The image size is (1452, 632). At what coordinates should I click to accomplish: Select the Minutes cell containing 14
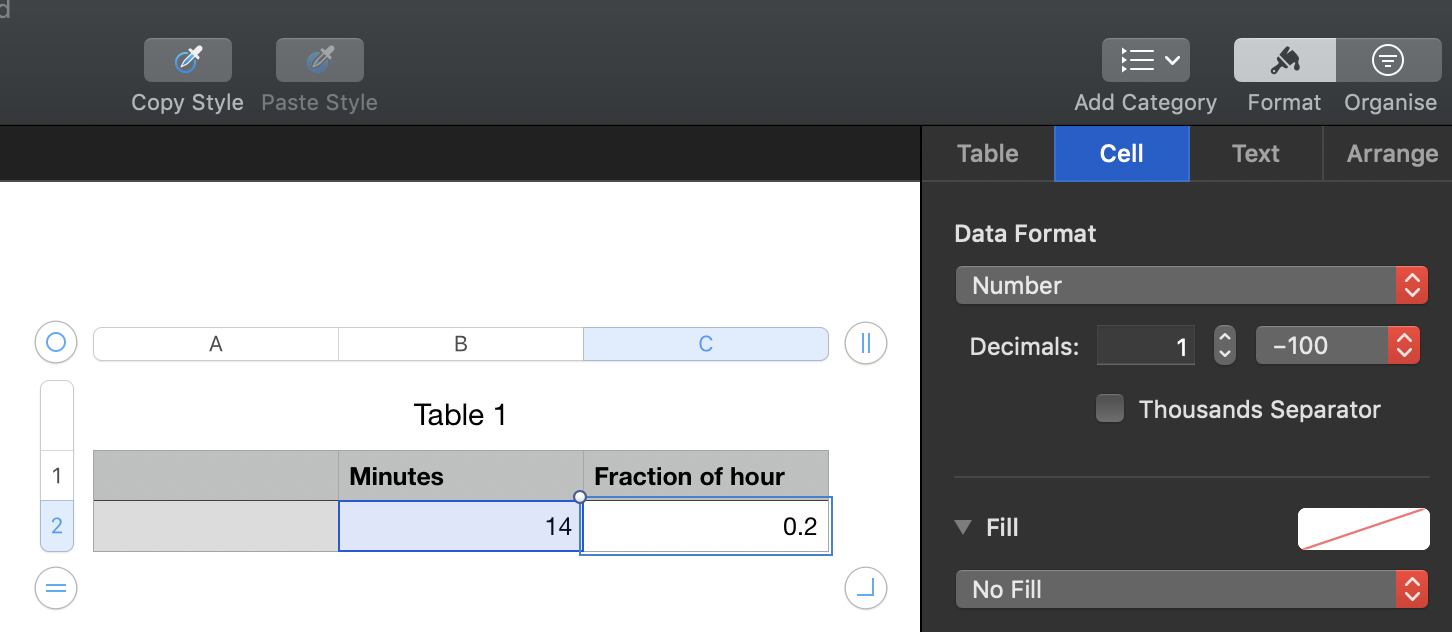[460, 526]
